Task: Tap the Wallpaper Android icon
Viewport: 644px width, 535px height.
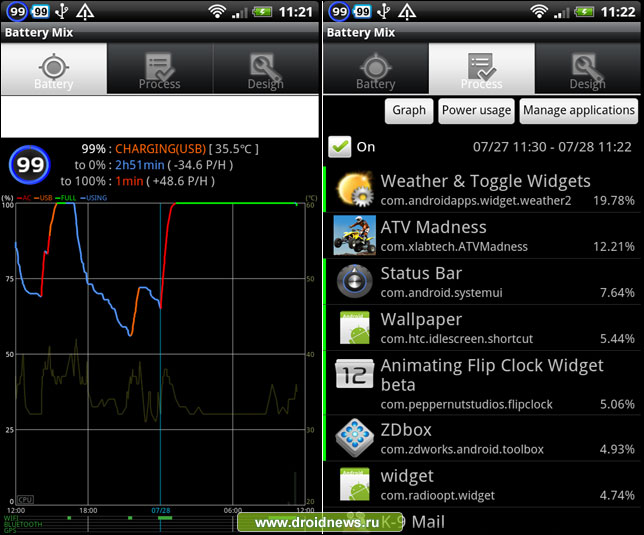Action: coord(354,328)
